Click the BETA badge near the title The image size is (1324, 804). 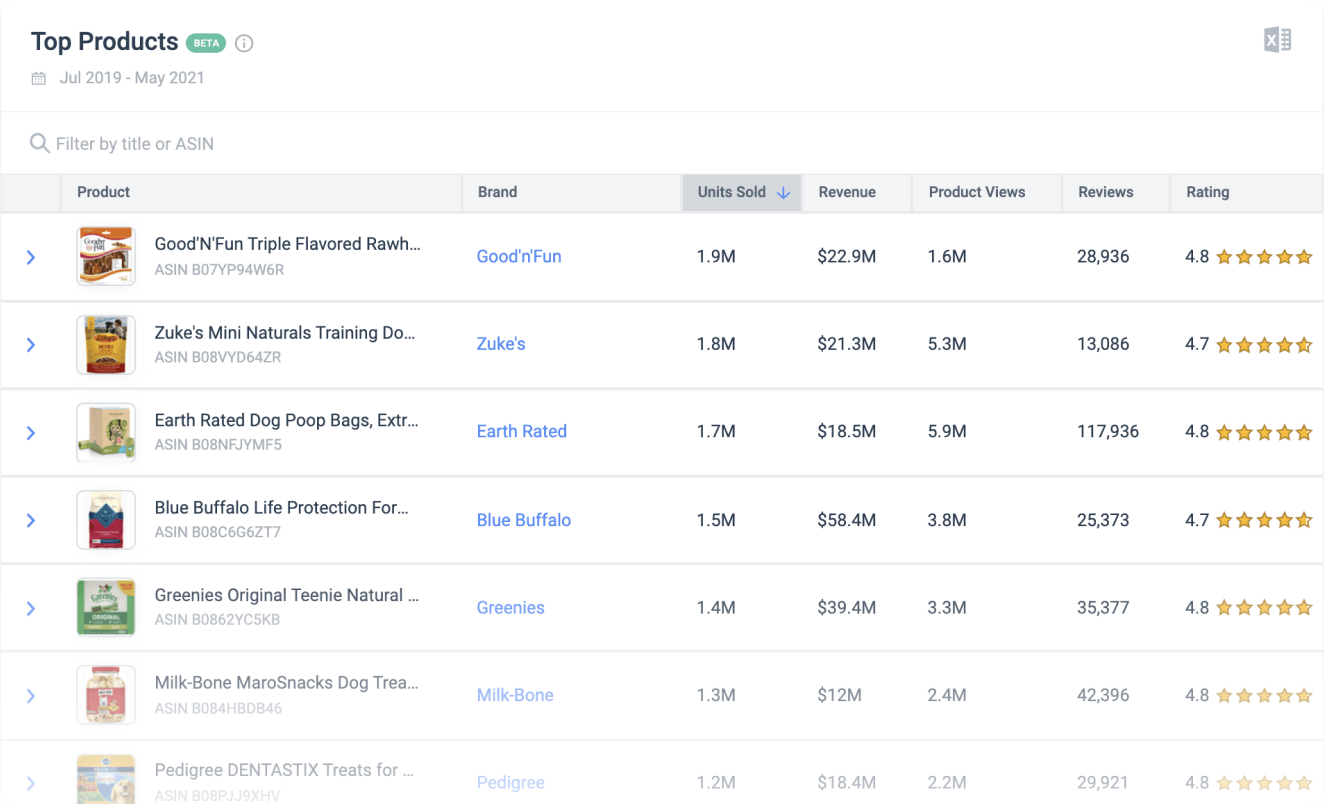tap(207, 42)
